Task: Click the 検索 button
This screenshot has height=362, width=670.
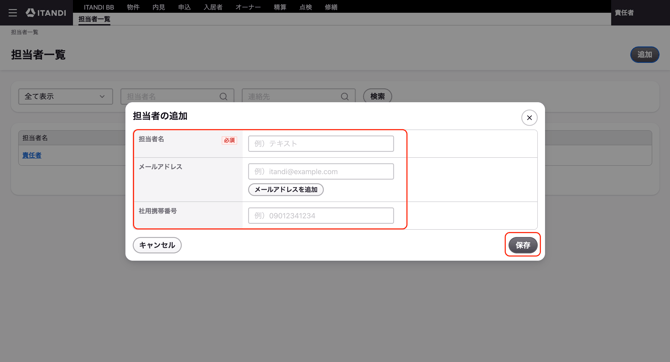Action: pos(377,97)
